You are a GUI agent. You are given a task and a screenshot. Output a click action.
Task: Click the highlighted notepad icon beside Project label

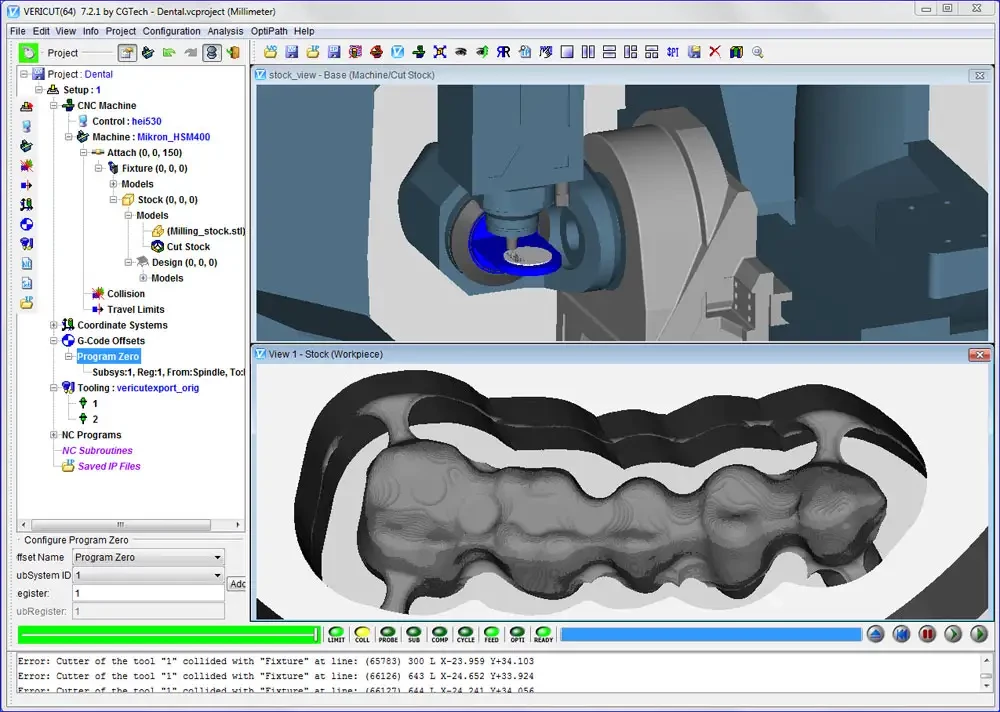click(128, 52)
